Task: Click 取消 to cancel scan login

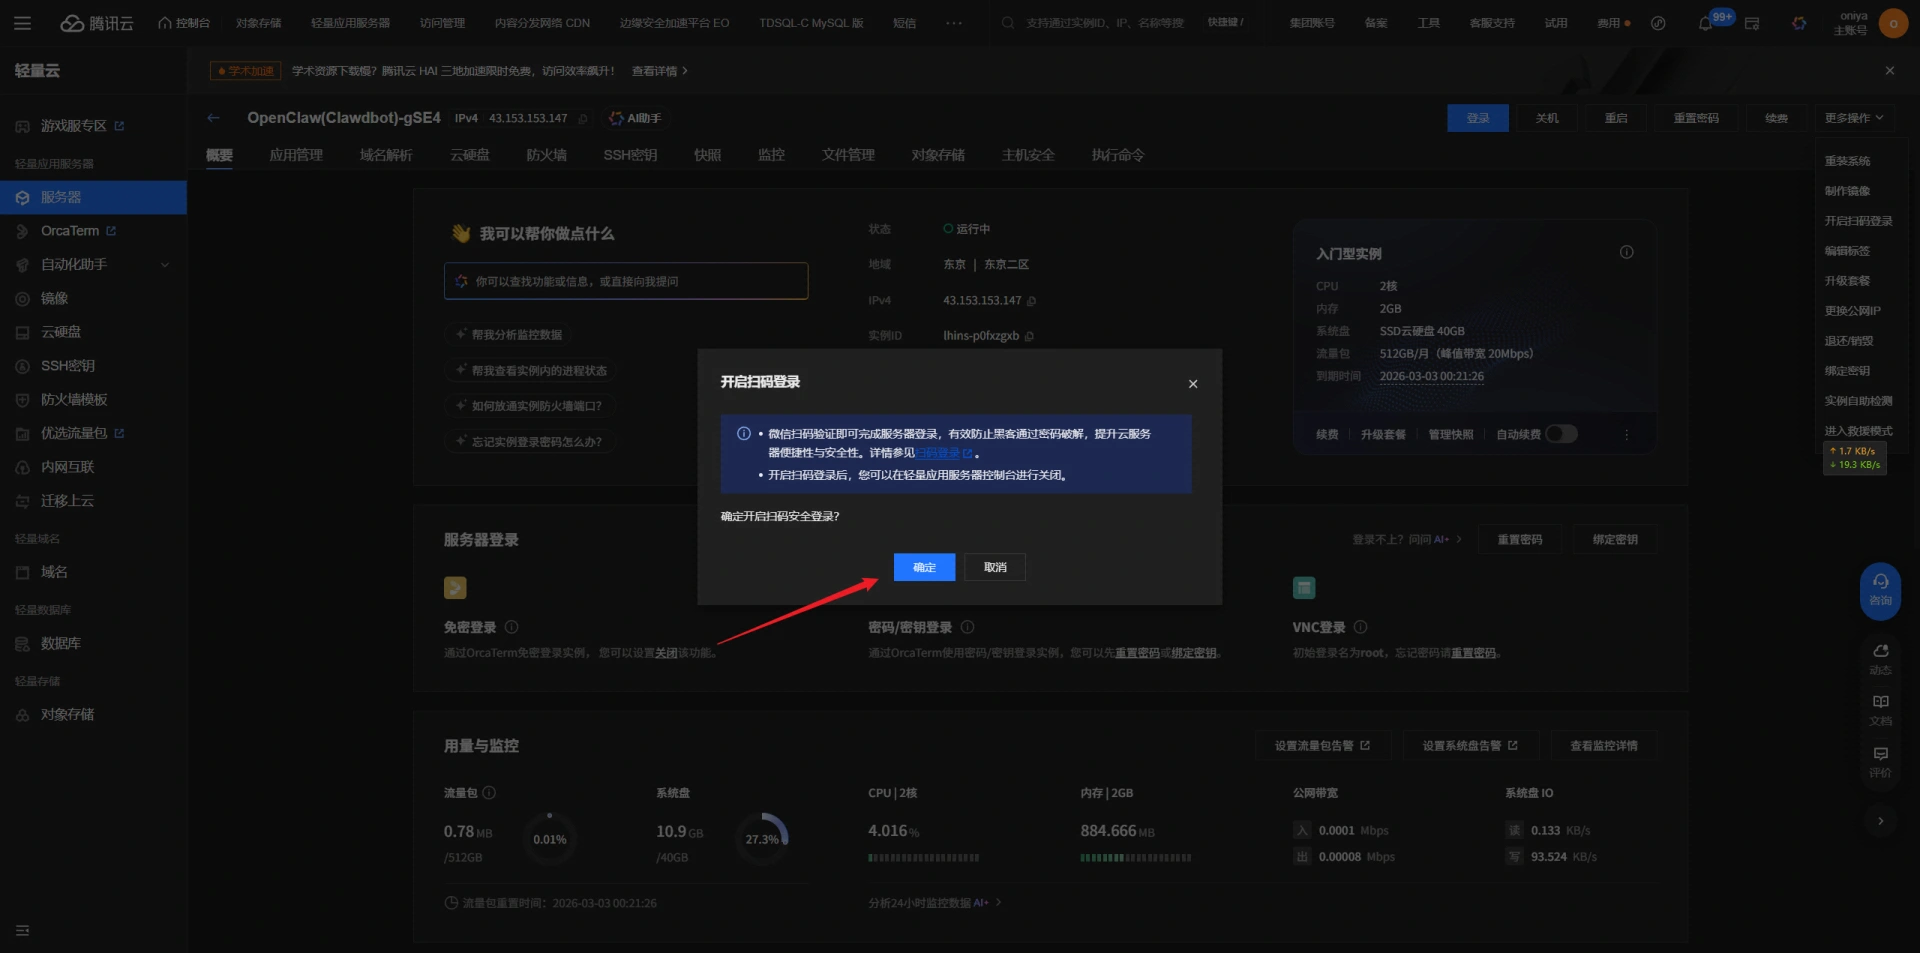Action: pyautogui.click(x=995, y=567)
